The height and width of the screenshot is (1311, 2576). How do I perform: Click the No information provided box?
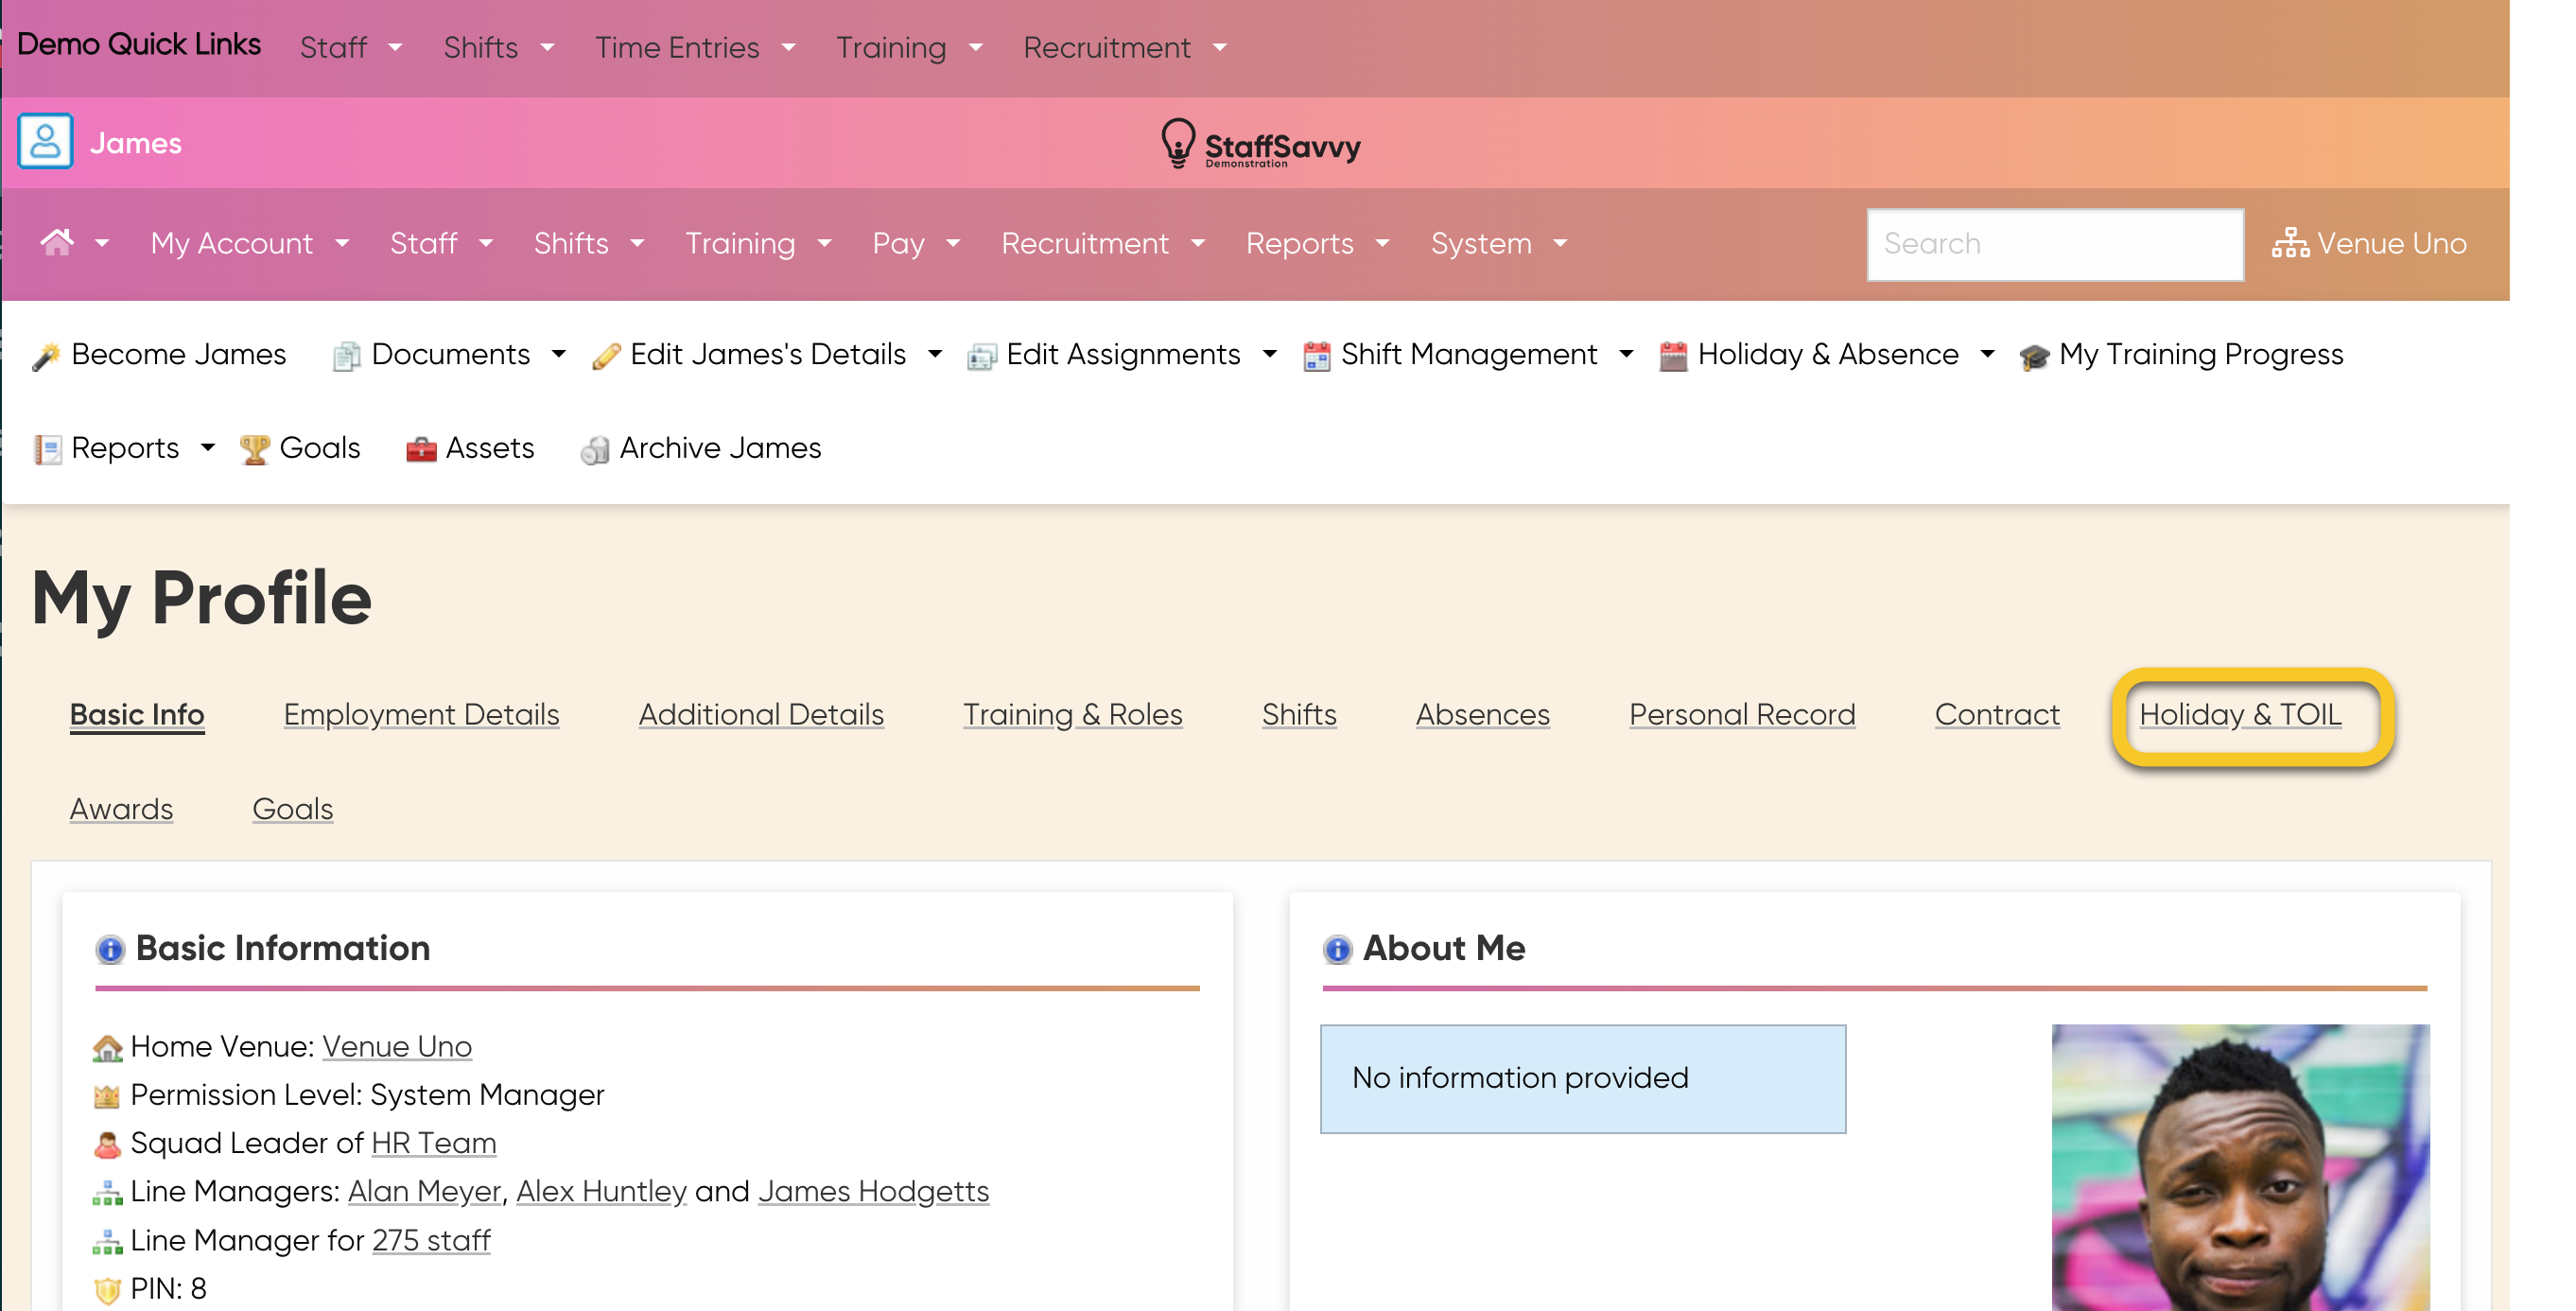click(x=1582, y=1078)
